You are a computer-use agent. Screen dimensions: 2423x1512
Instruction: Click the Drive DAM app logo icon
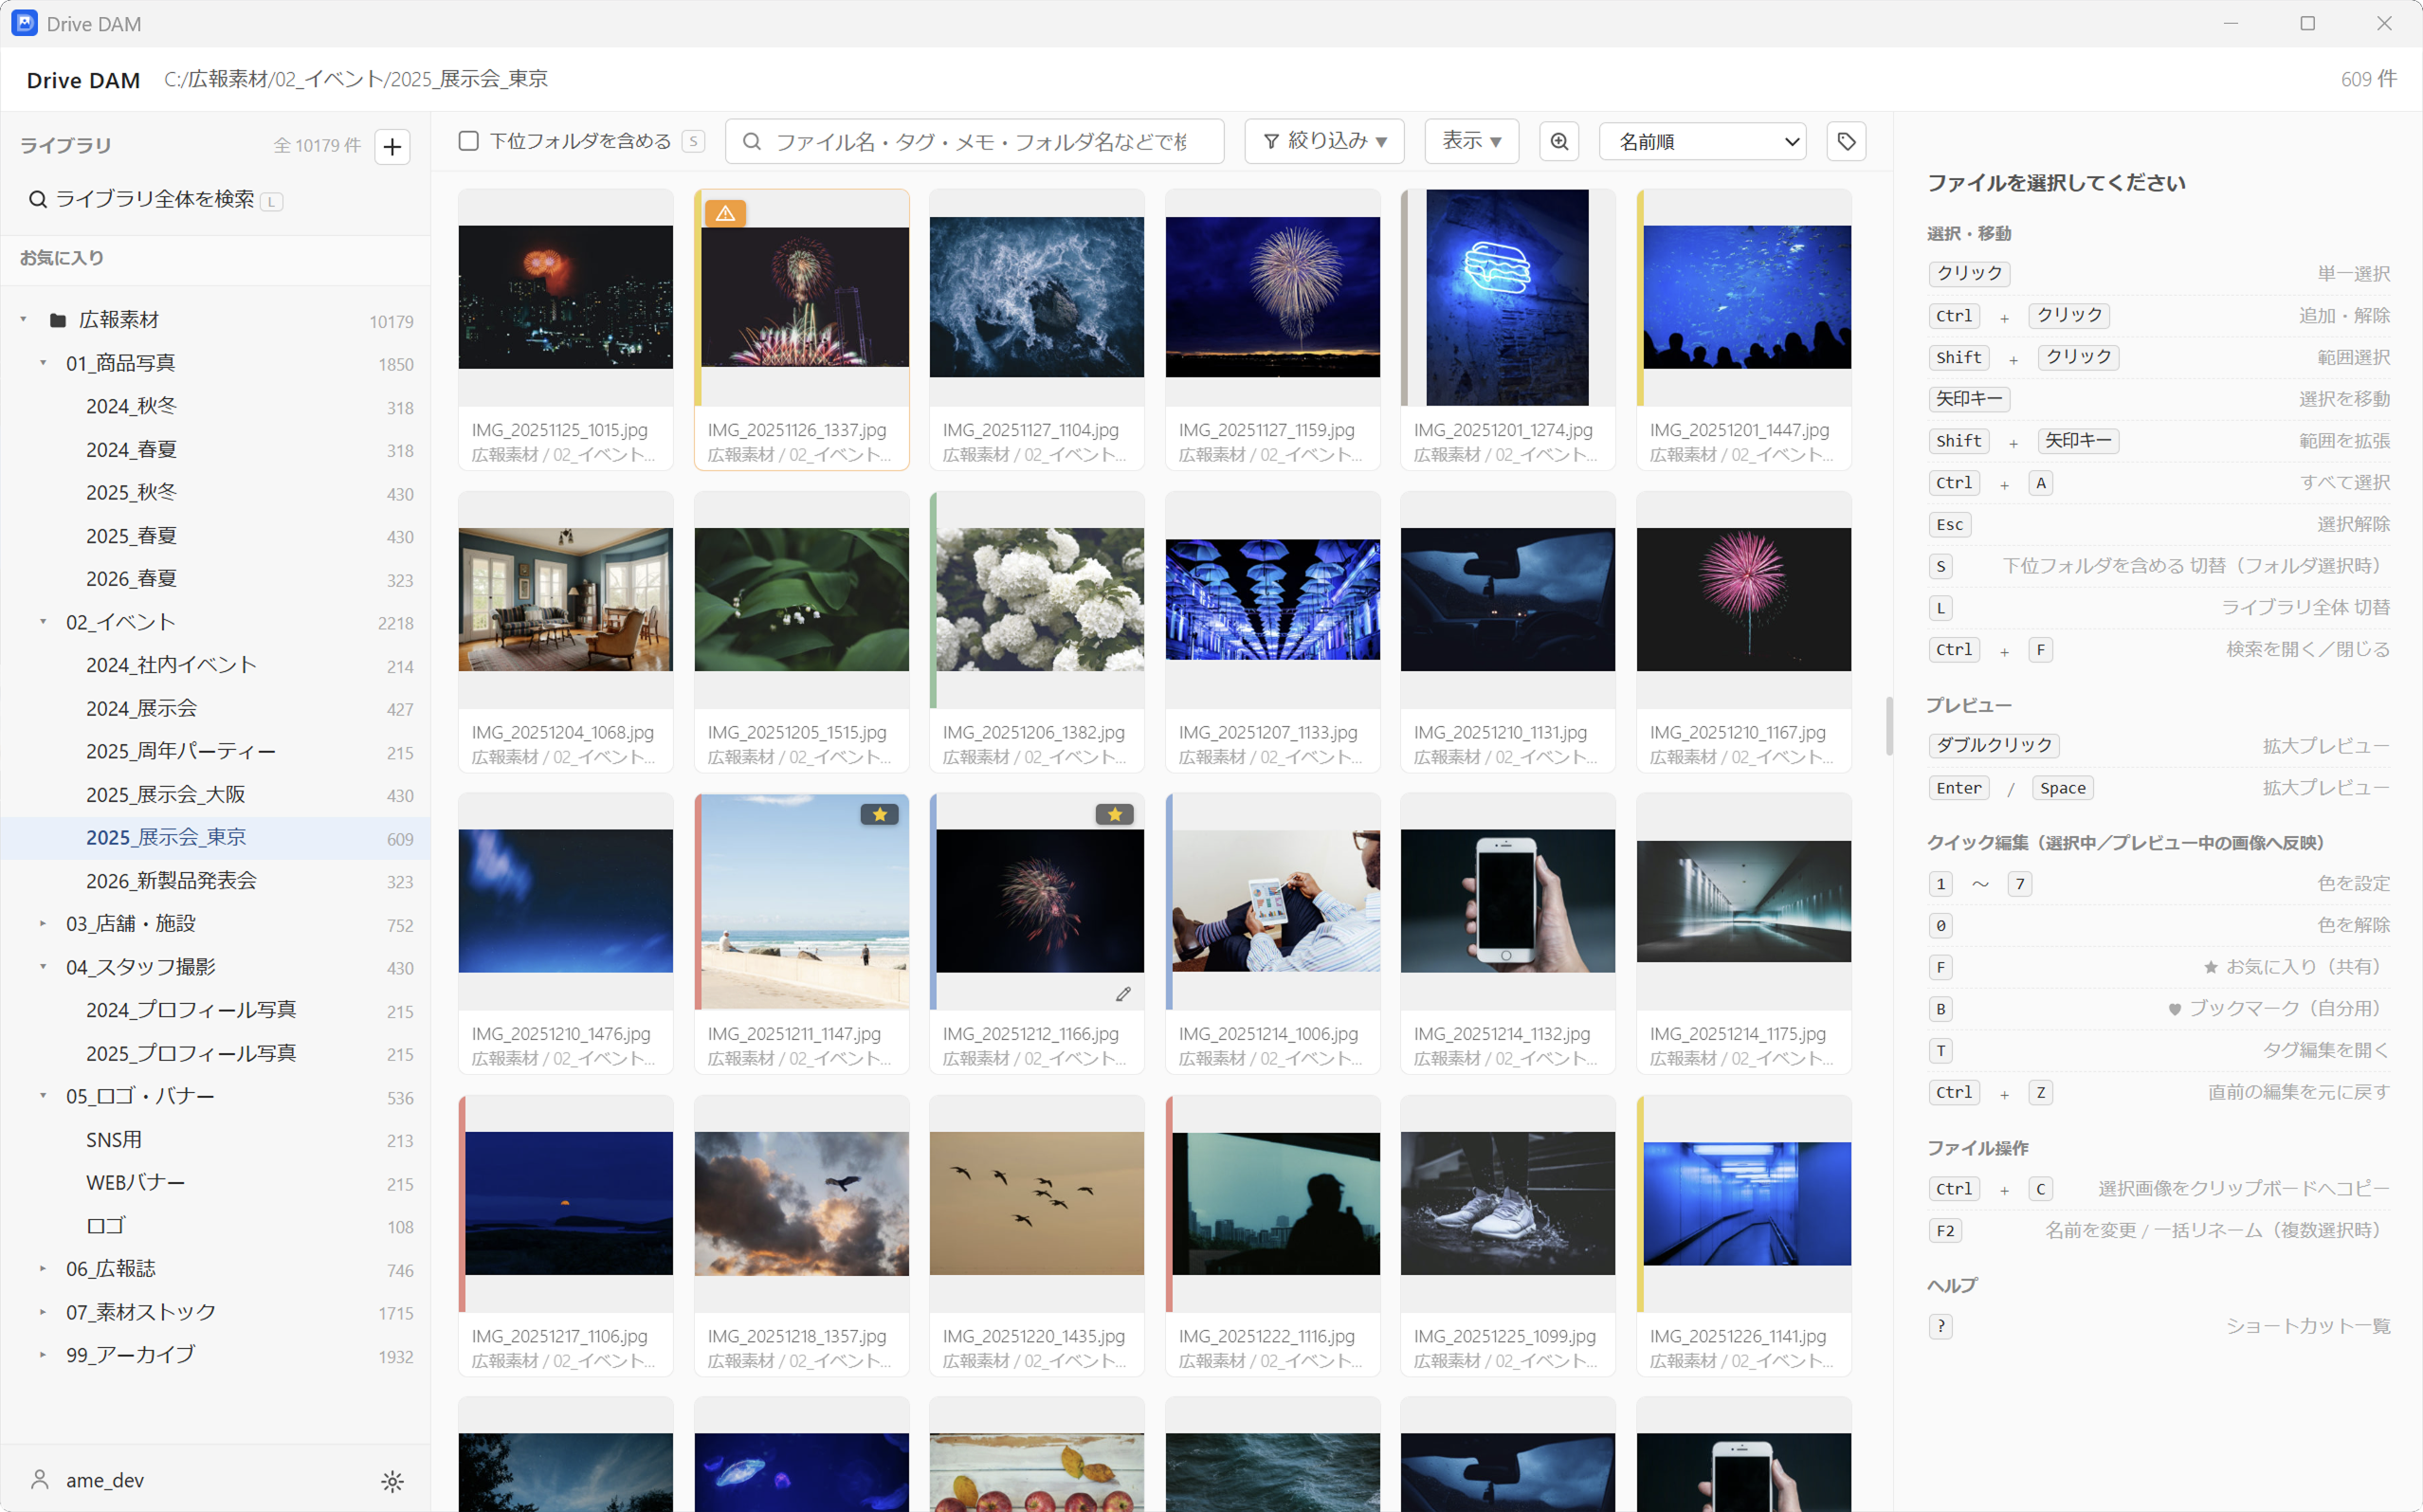point(24,23)
